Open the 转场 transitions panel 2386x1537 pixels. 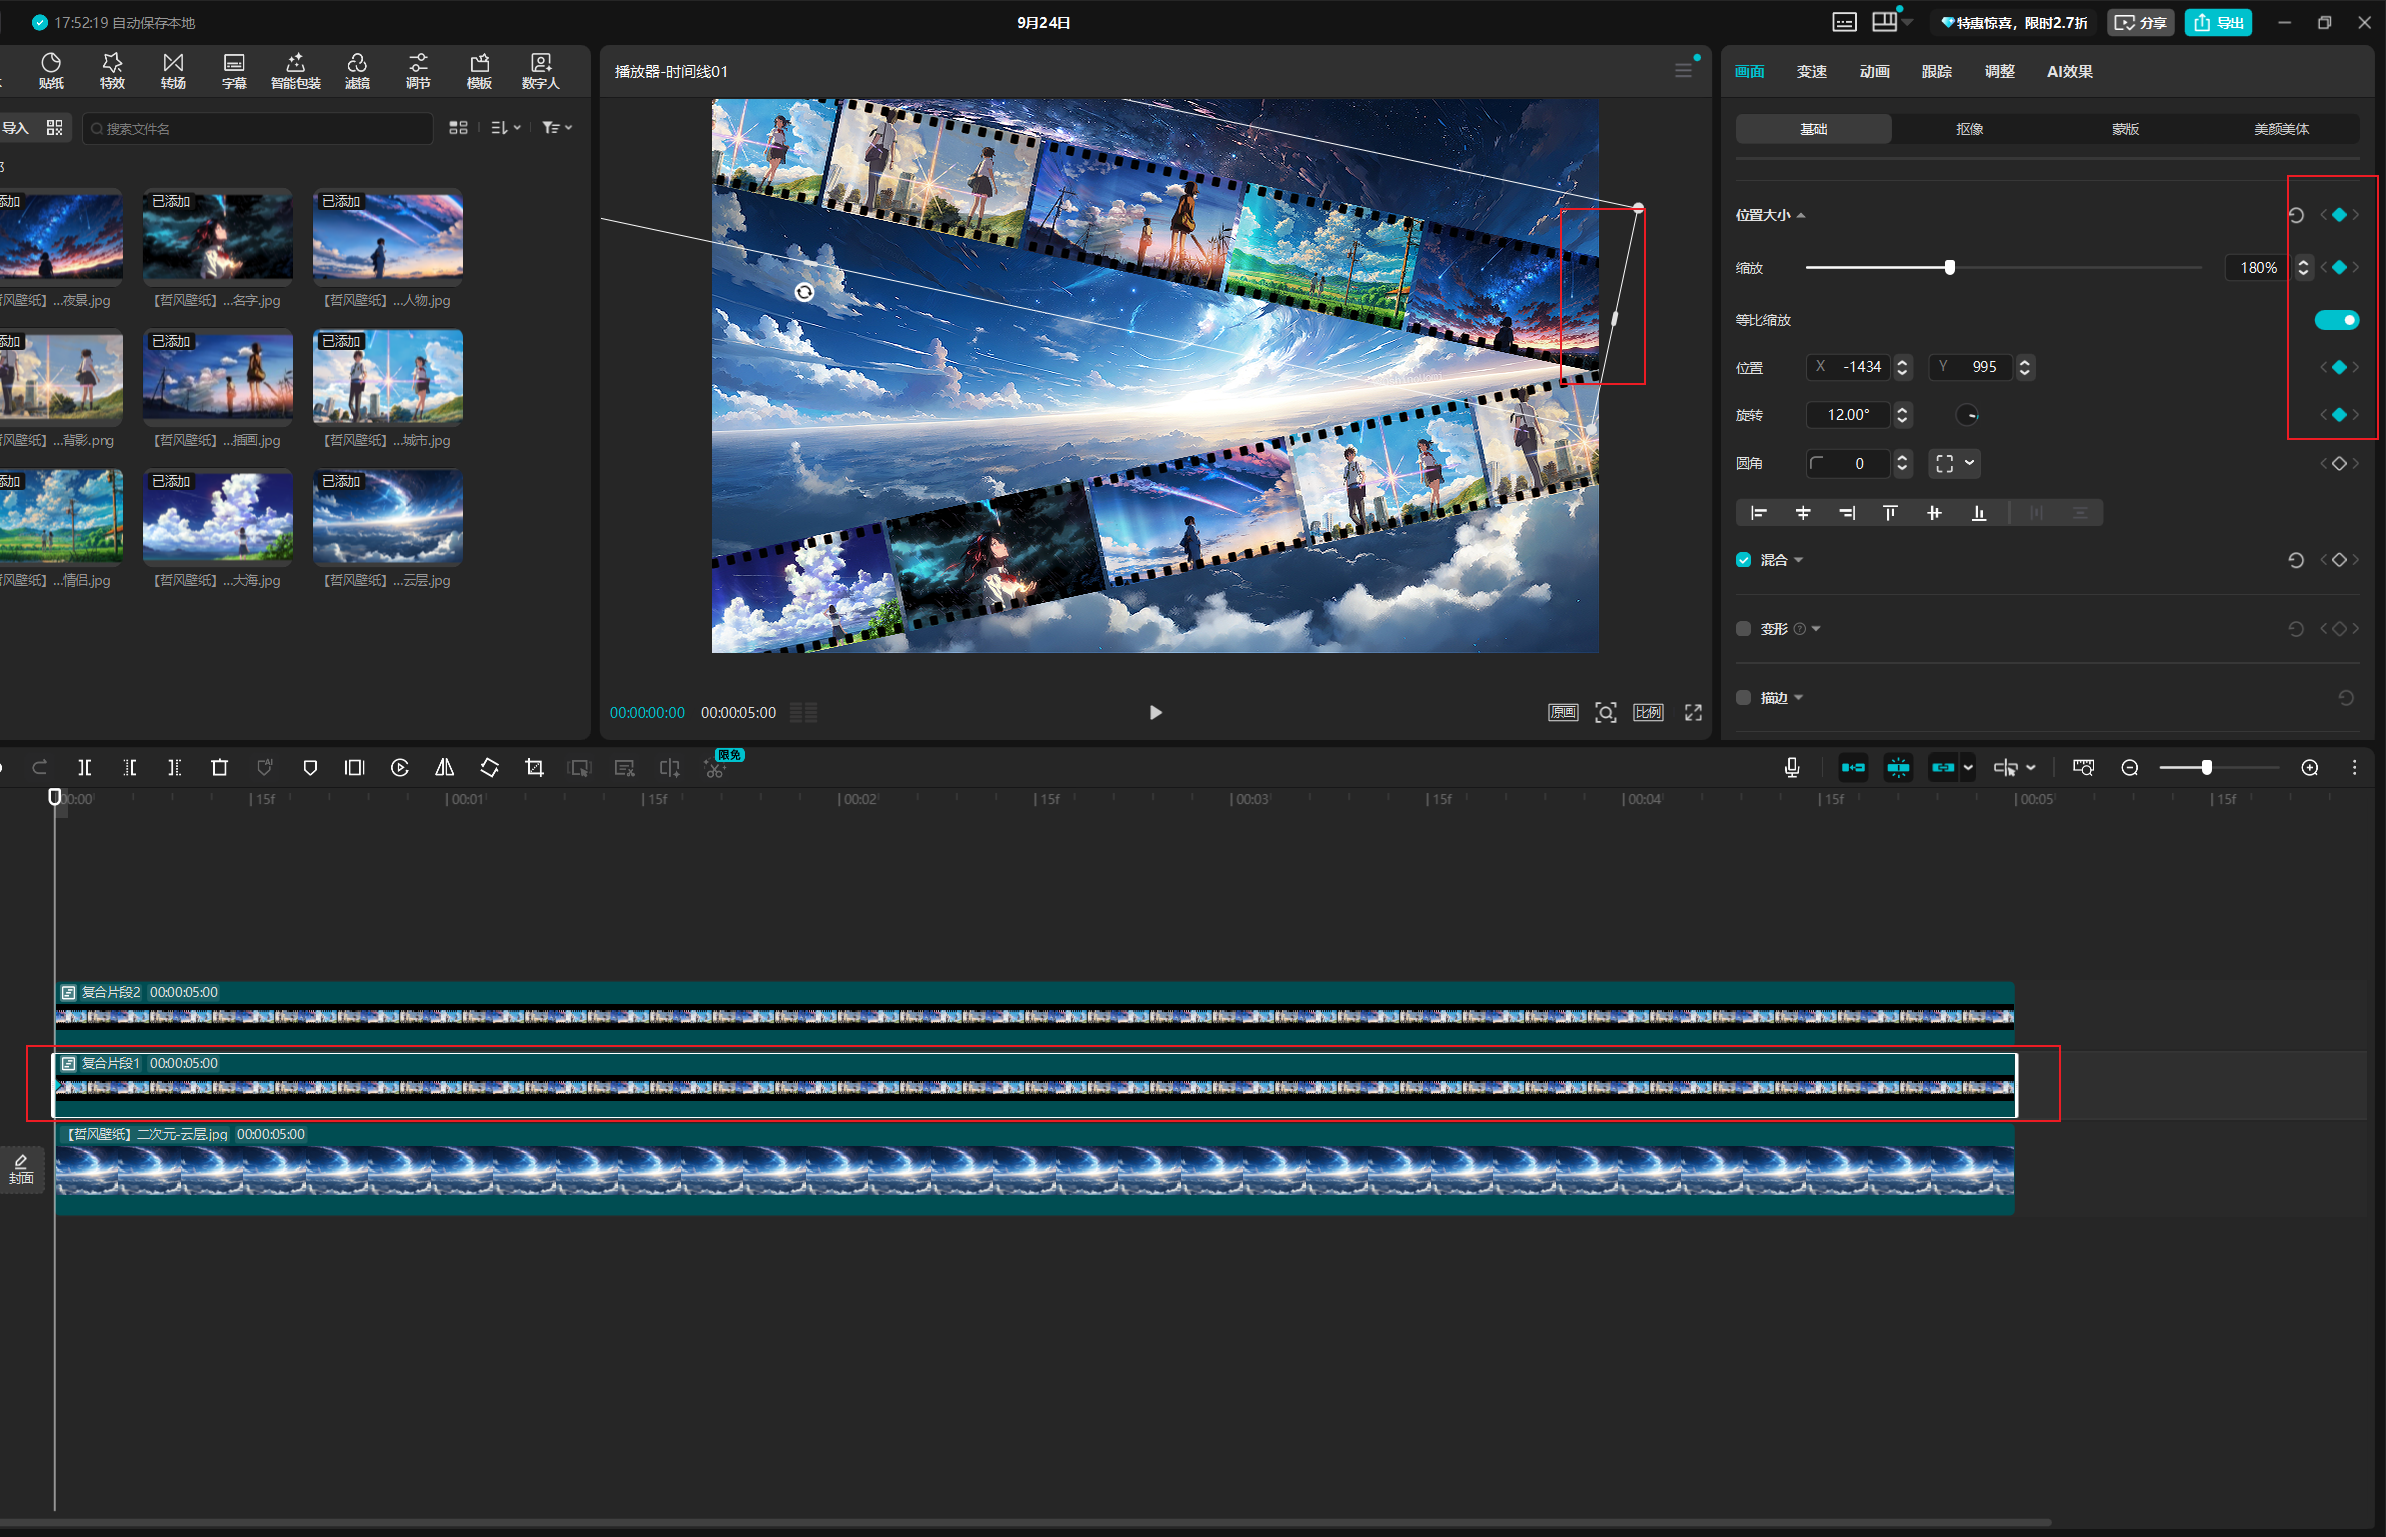tap(173, 71)
